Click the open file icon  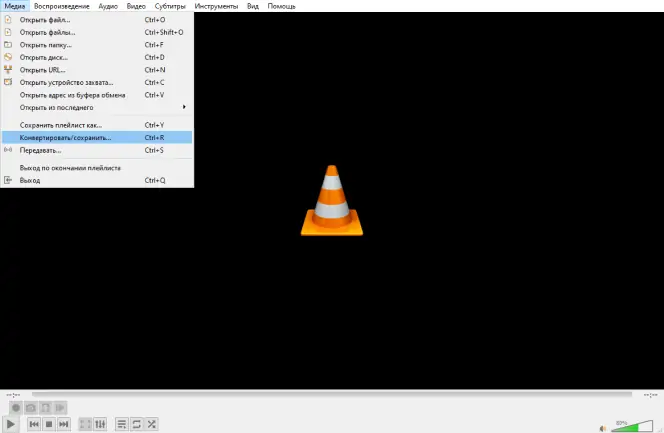pos(8,19)
